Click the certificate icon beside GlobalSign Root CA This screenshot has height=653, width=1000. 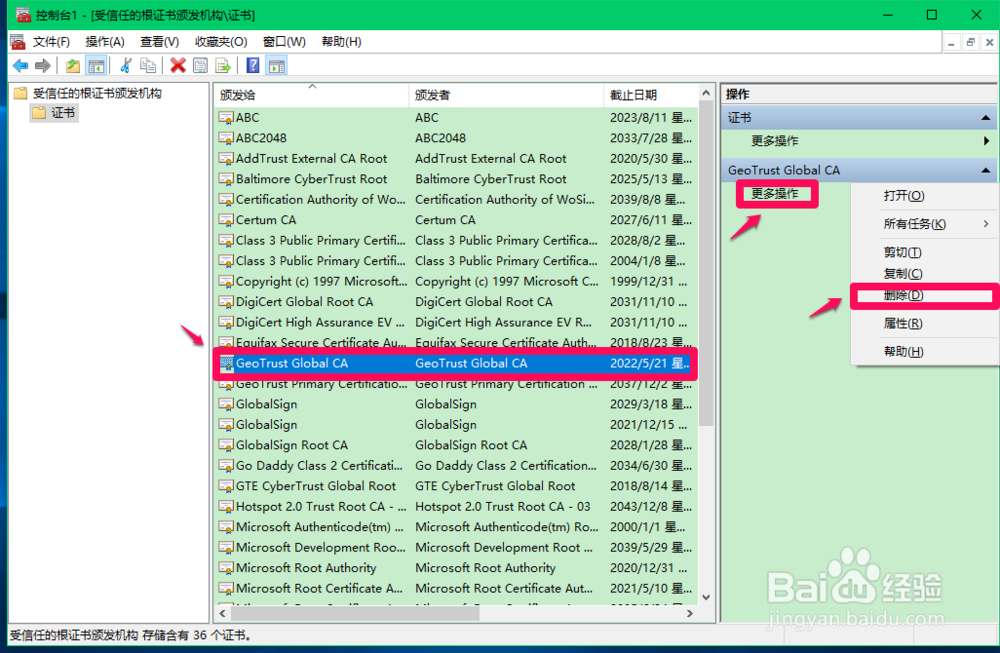[226, 445]
